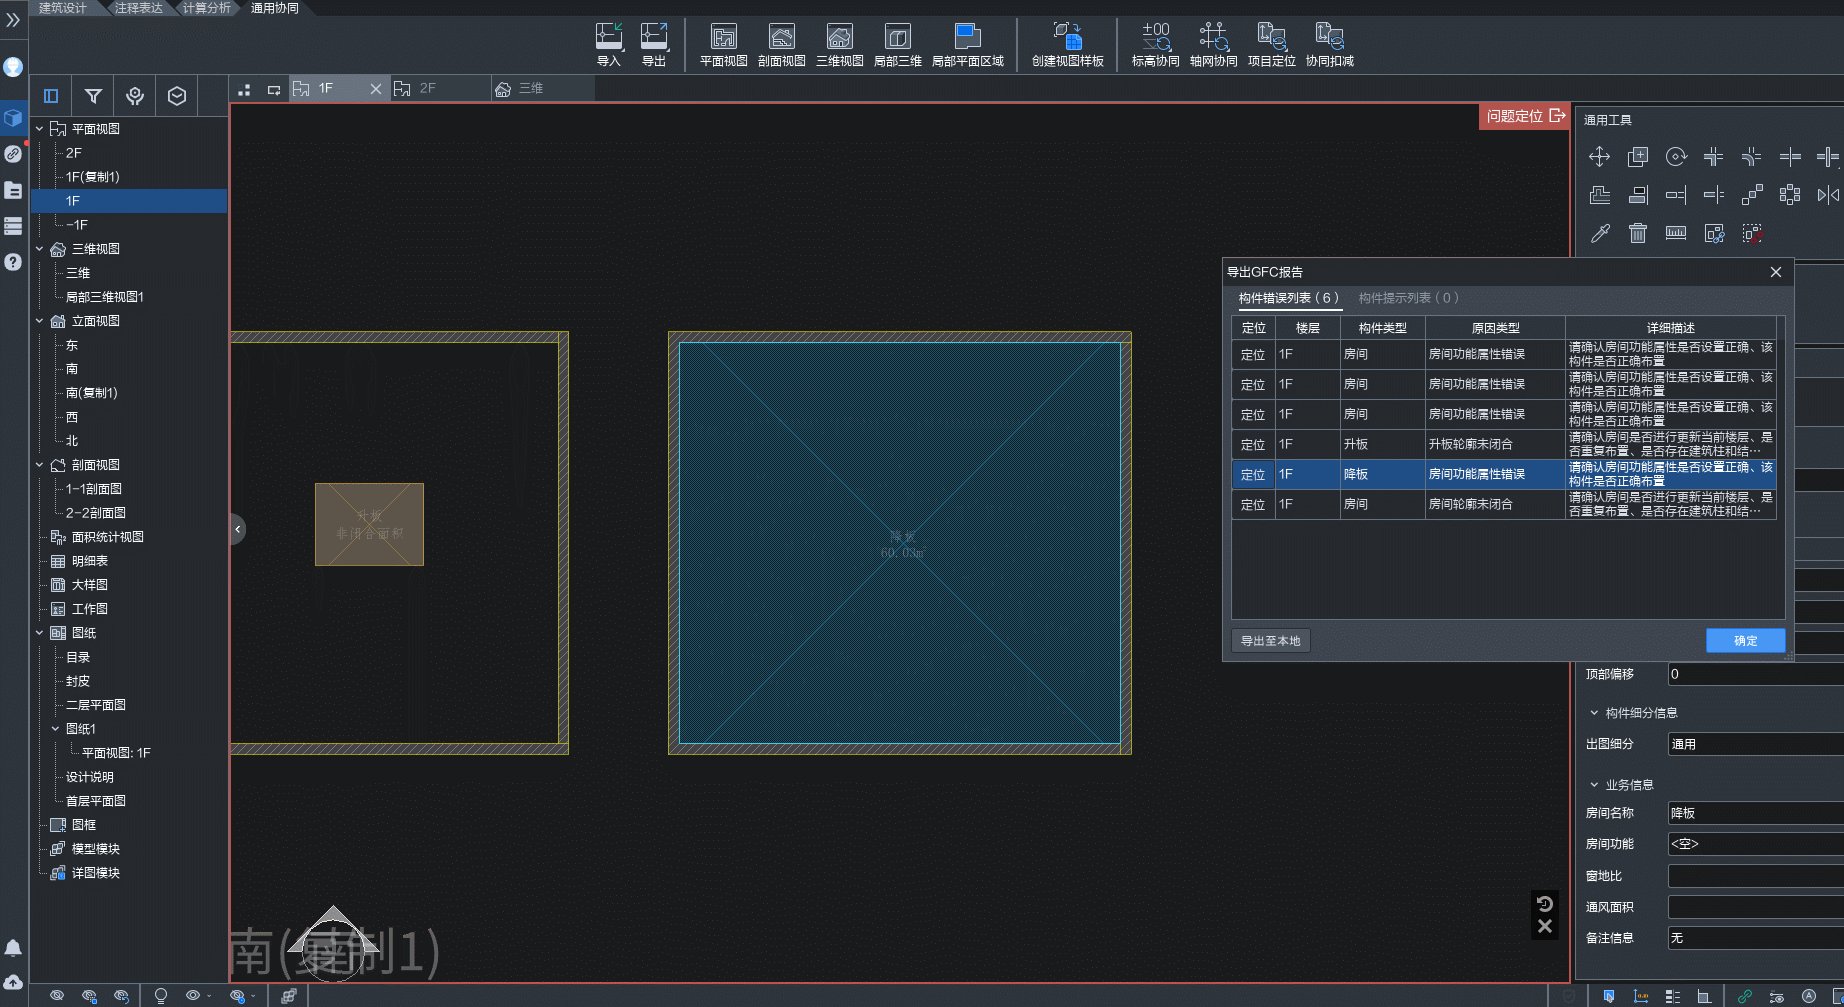Click the 导入 import icon
The image size is (1844, 1007).
(x=609, y=44)
